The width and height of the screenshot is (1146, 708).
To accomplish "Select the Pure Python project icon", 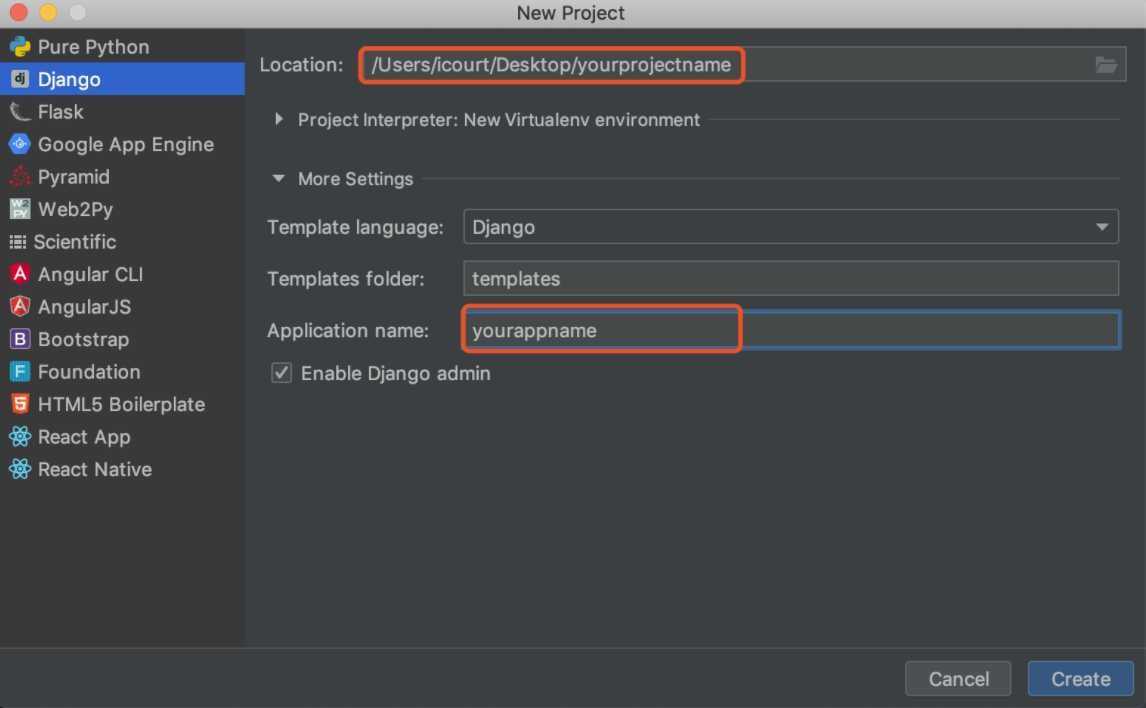I will (x=20, y=47).
